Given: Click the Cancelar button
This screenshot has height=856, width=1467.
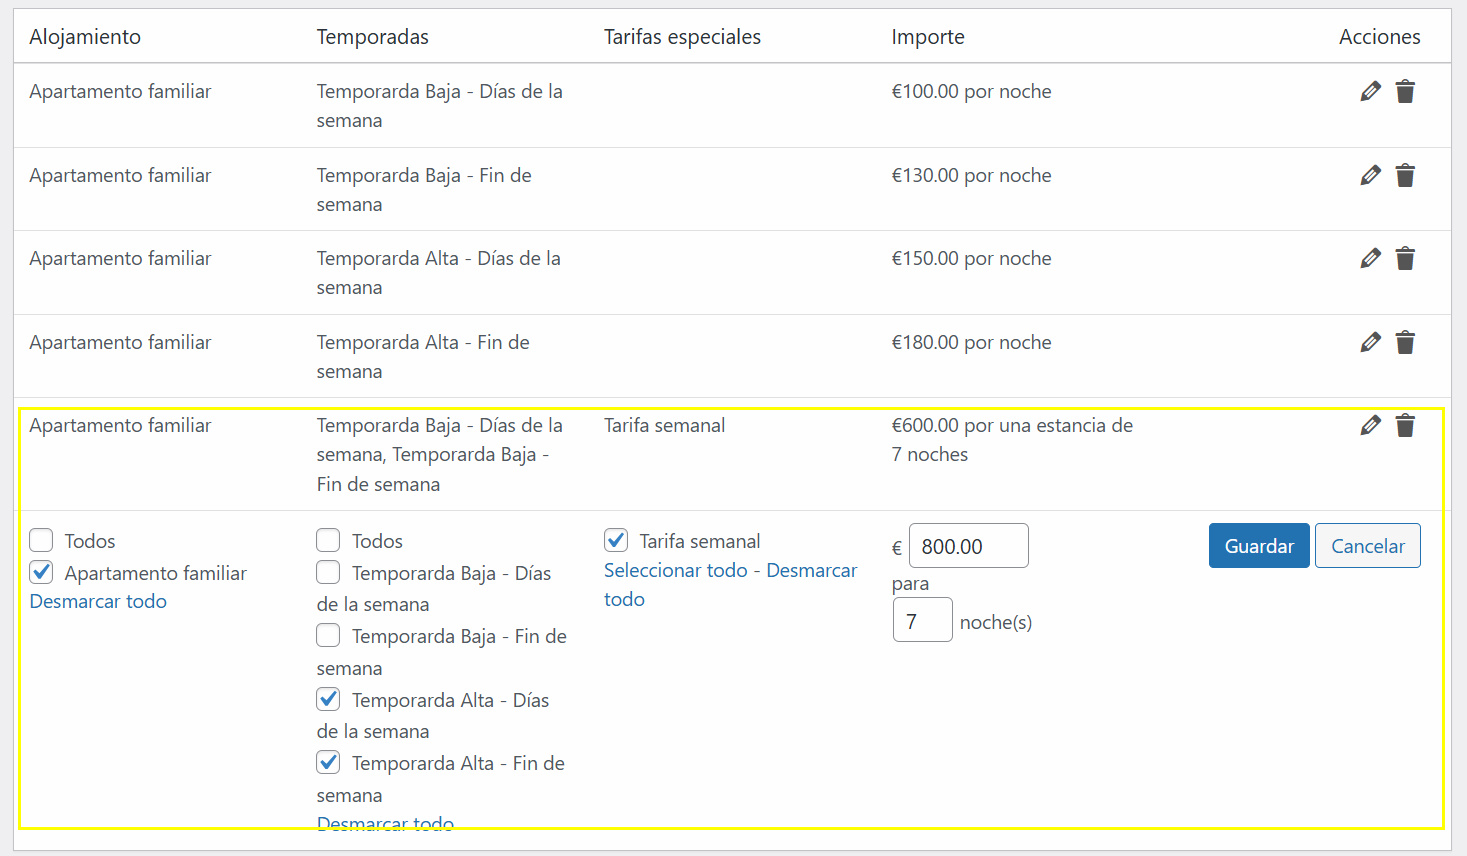Looking at the screenshot, I should [x=1367, y=546].
